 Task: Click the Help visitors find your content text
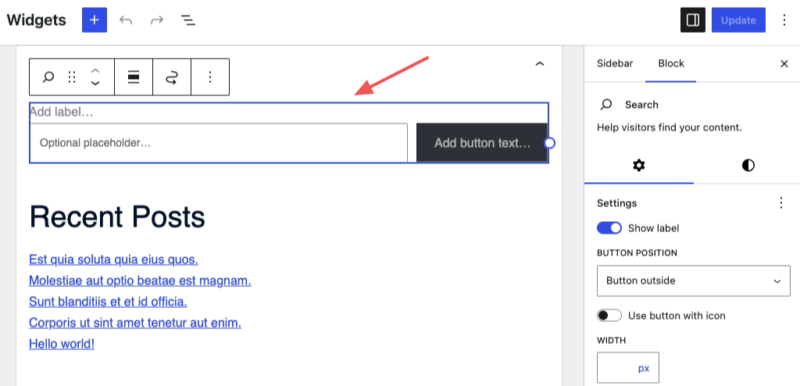[669, 127]
